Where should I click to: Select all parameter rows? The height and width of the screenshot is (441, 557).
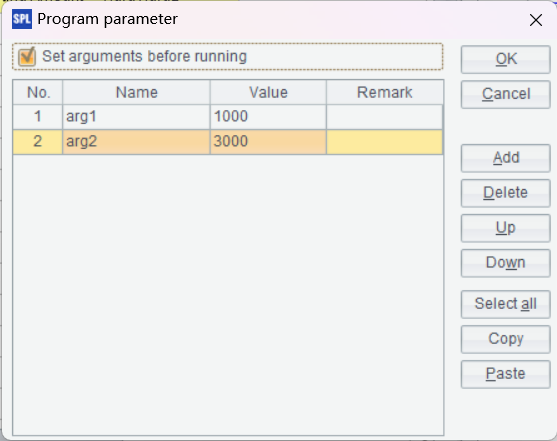point(505,305)
